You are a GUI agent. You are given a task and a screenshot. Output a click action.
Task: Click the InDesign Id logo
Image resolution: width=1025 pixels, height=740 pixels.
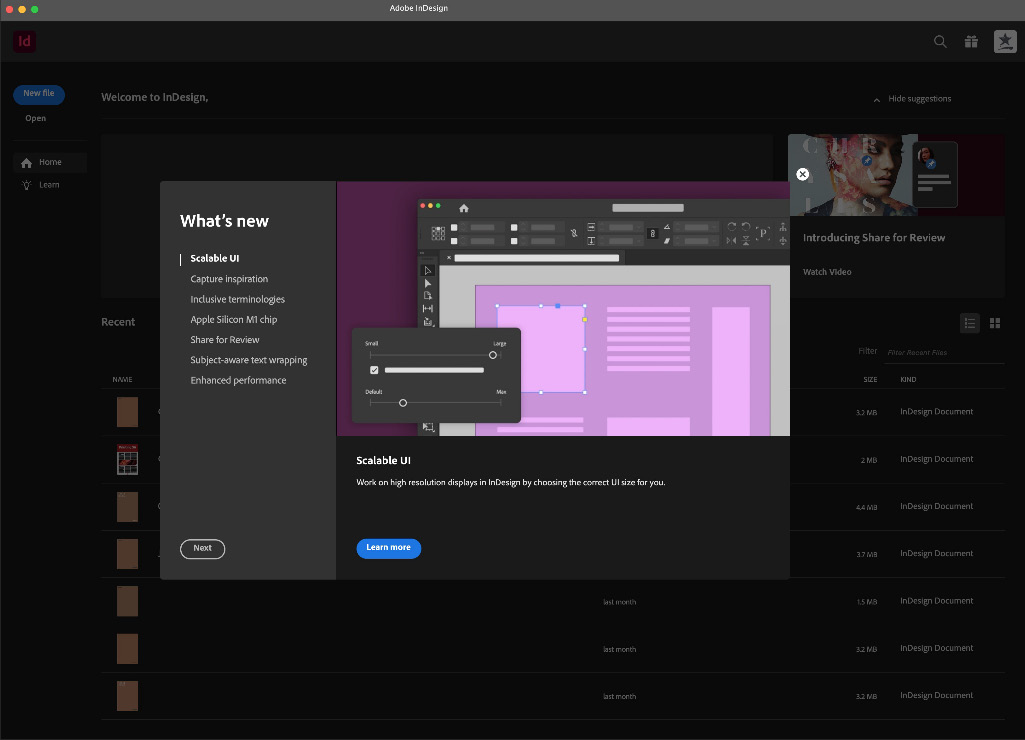click(24, 42)
